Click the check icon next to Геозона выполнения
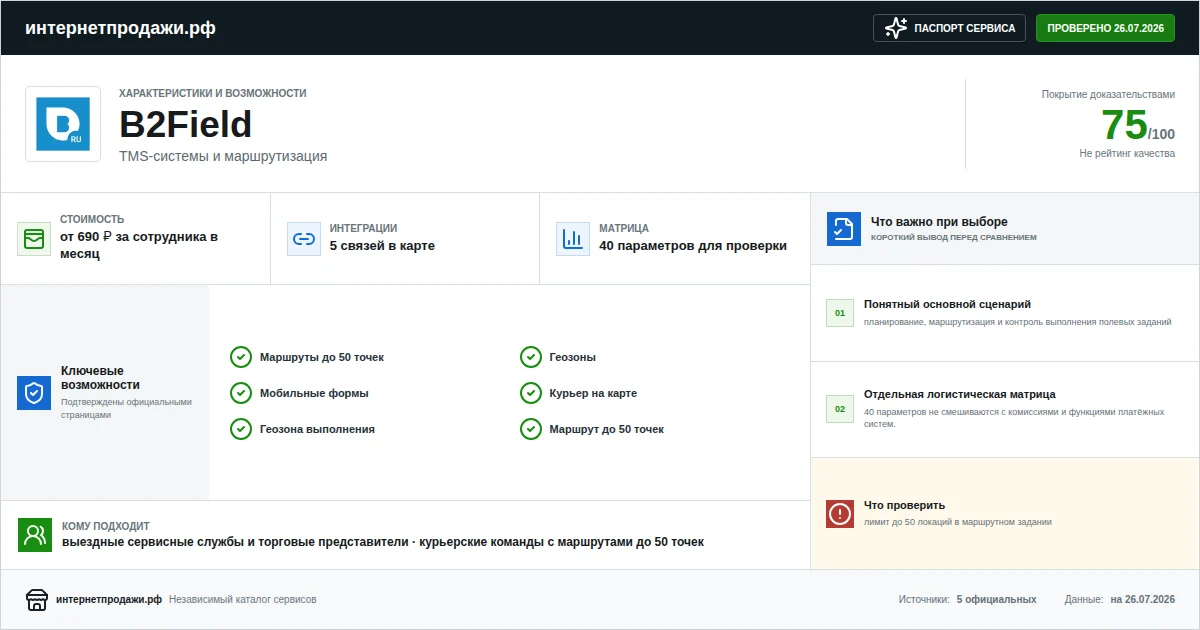 tap(241, 429)
